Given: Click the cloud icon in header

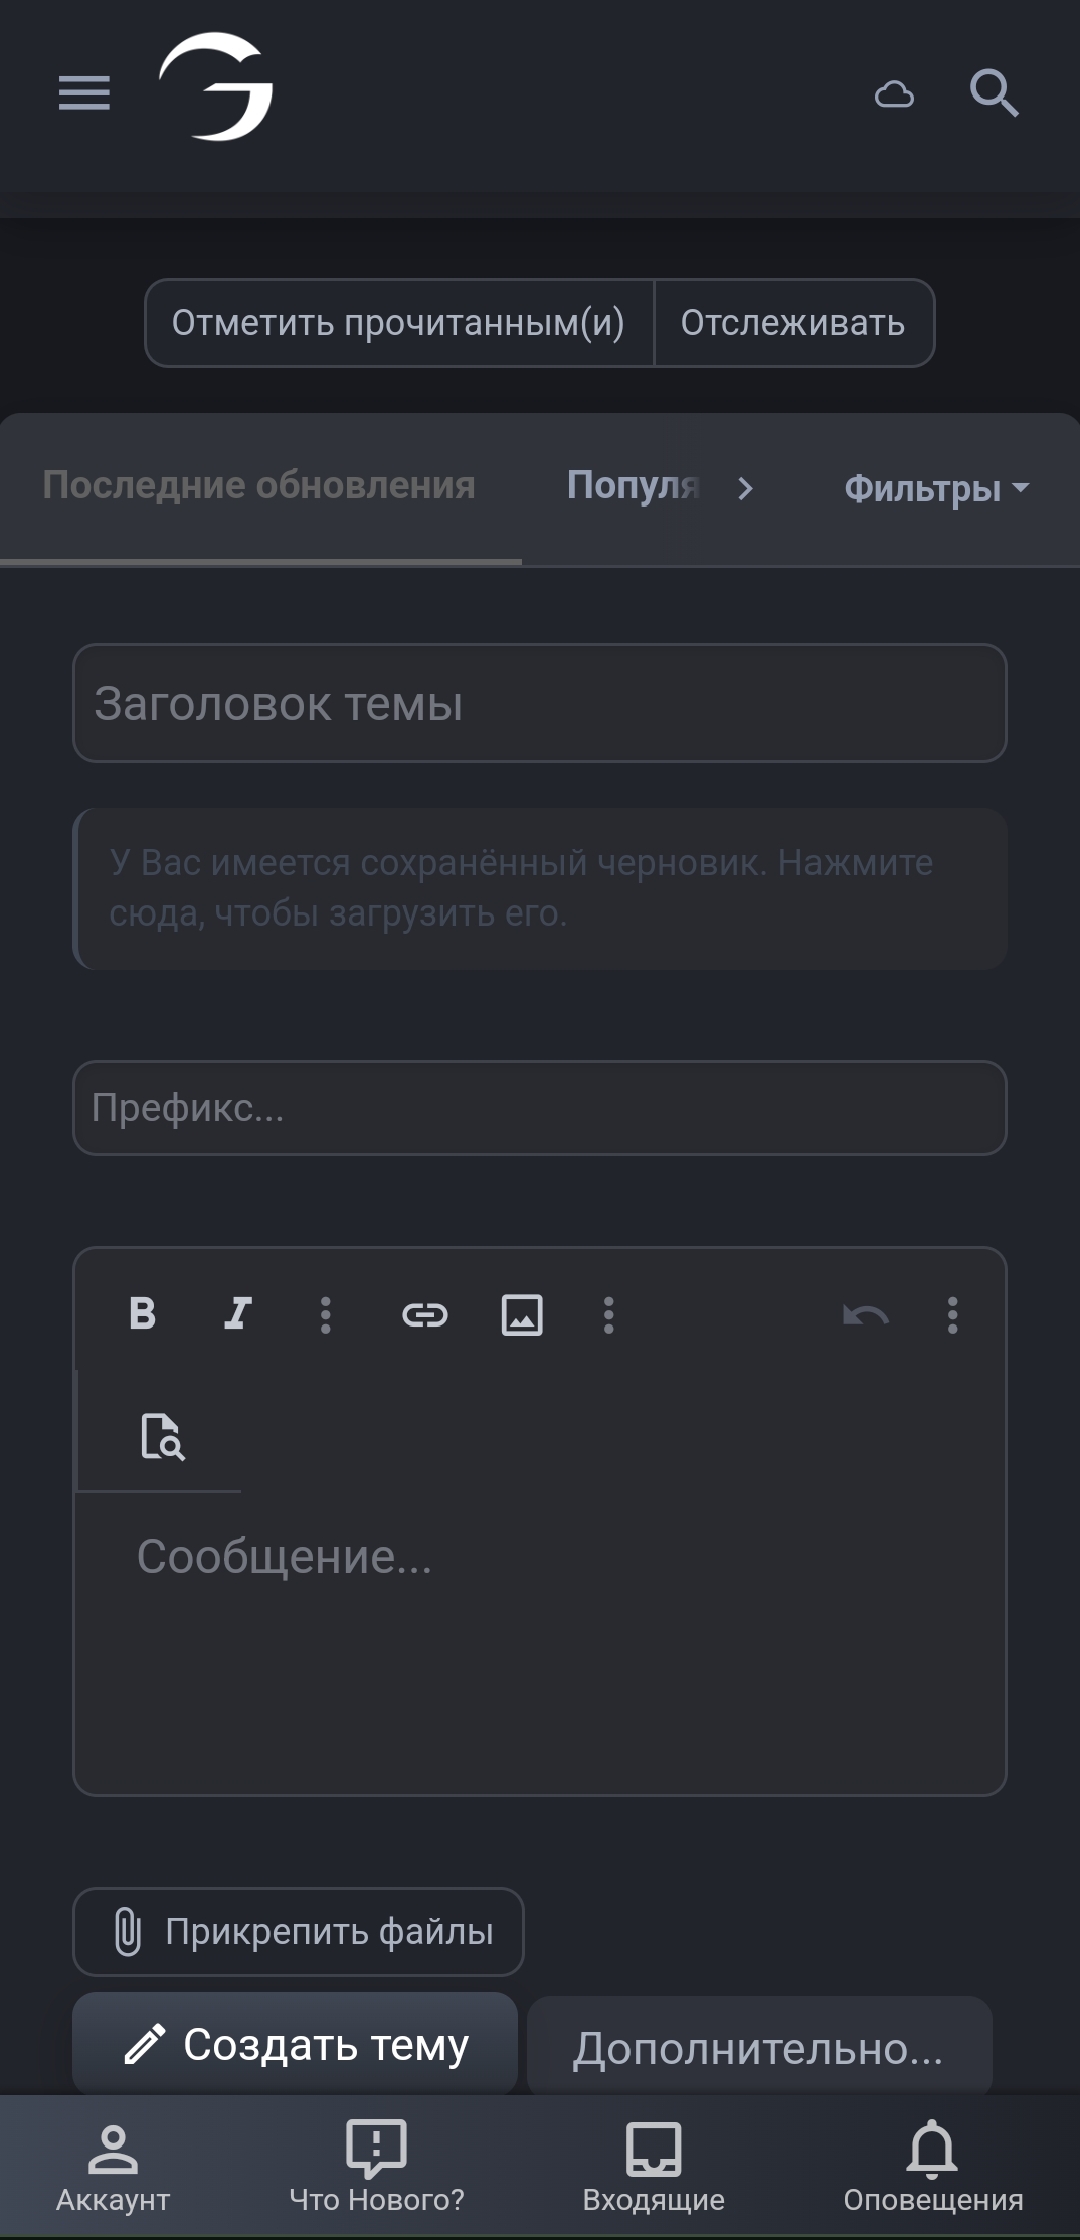Looking at the screenshot, I should [894, 94].
